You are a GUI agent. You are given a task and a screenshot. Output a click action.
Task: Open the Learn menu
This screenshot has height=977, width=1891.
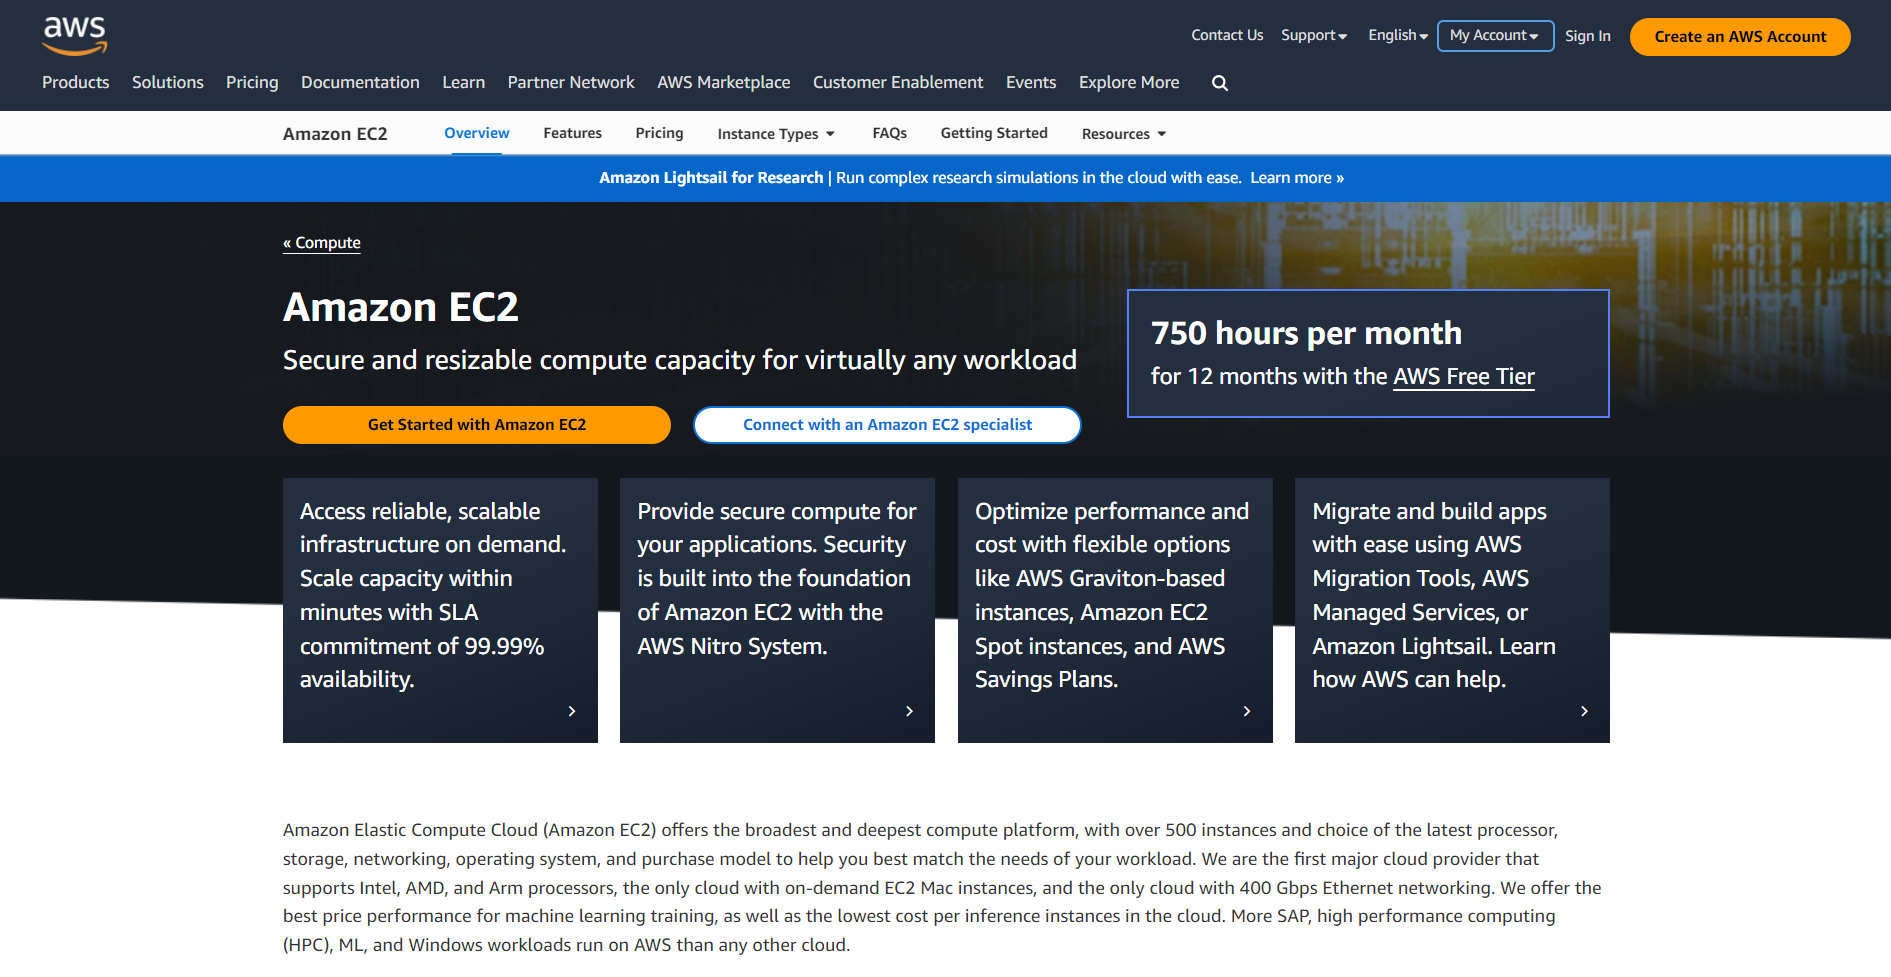tap(464, 82)
